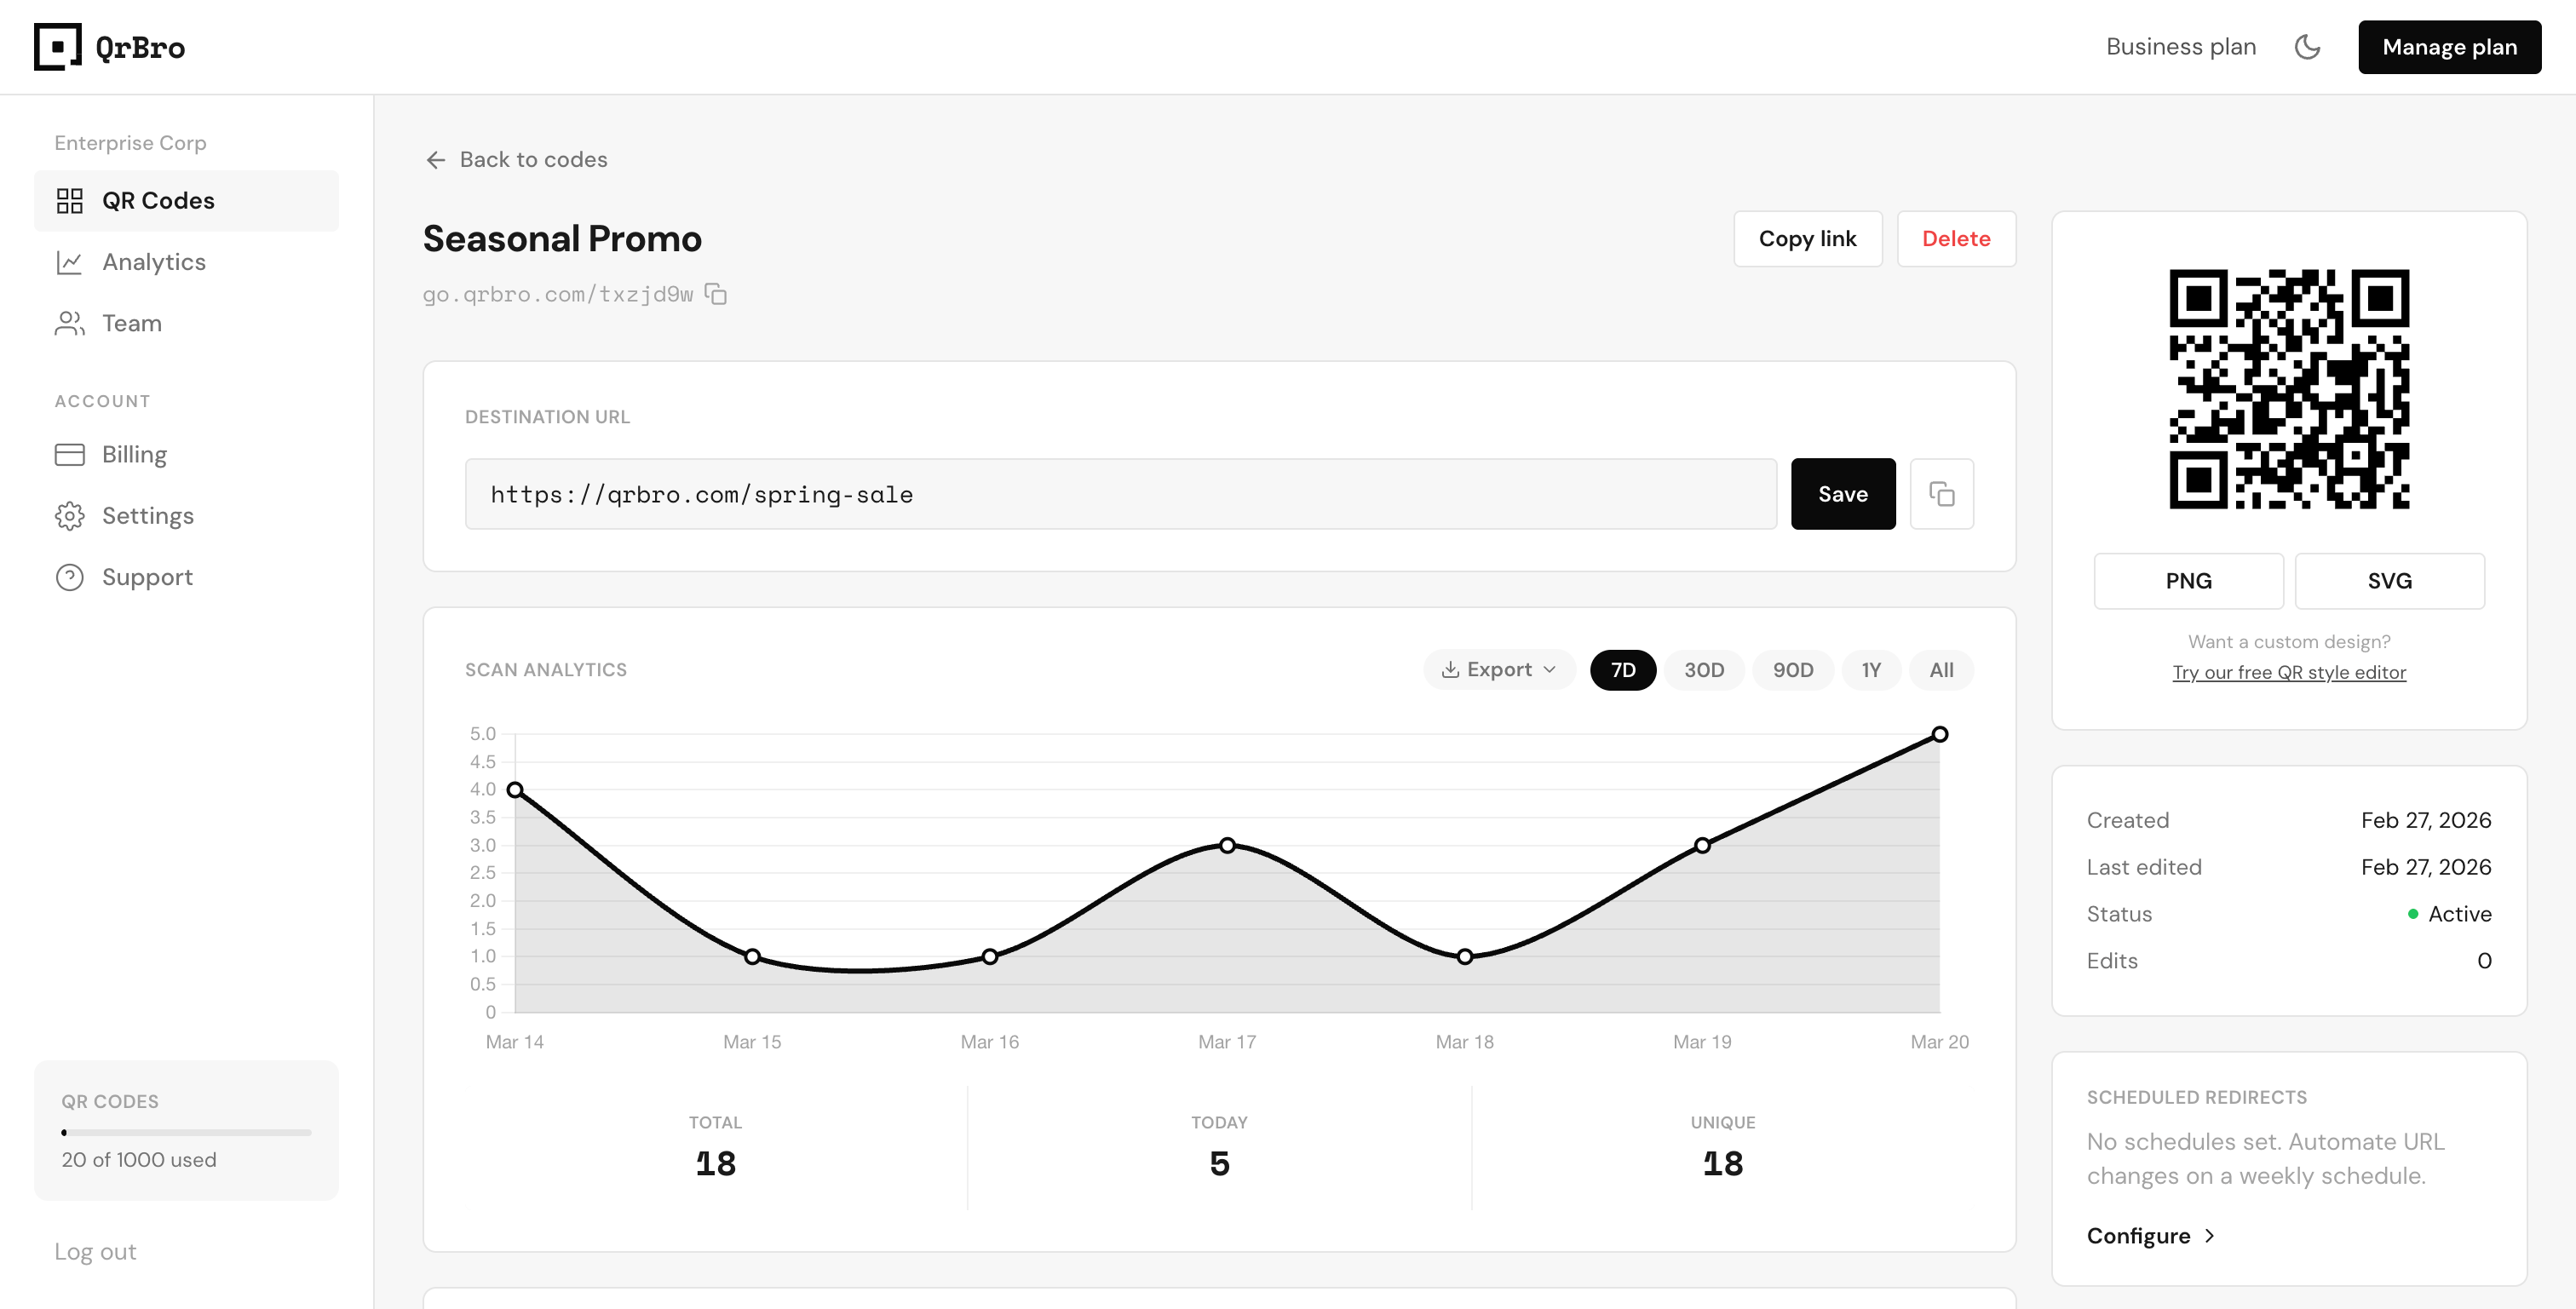This screenshot has width=2576, height=1309.
Task: Click the Log out link
Action: pyautogui.click(x=95, y=1252)
